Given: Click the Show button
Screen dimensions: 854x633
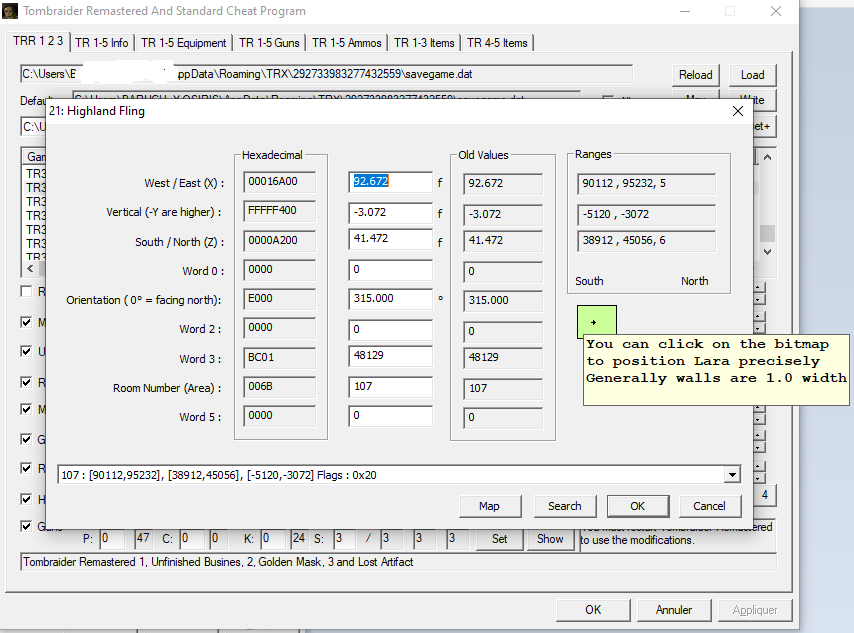Looking at the screenshot, I should (550, 539).
